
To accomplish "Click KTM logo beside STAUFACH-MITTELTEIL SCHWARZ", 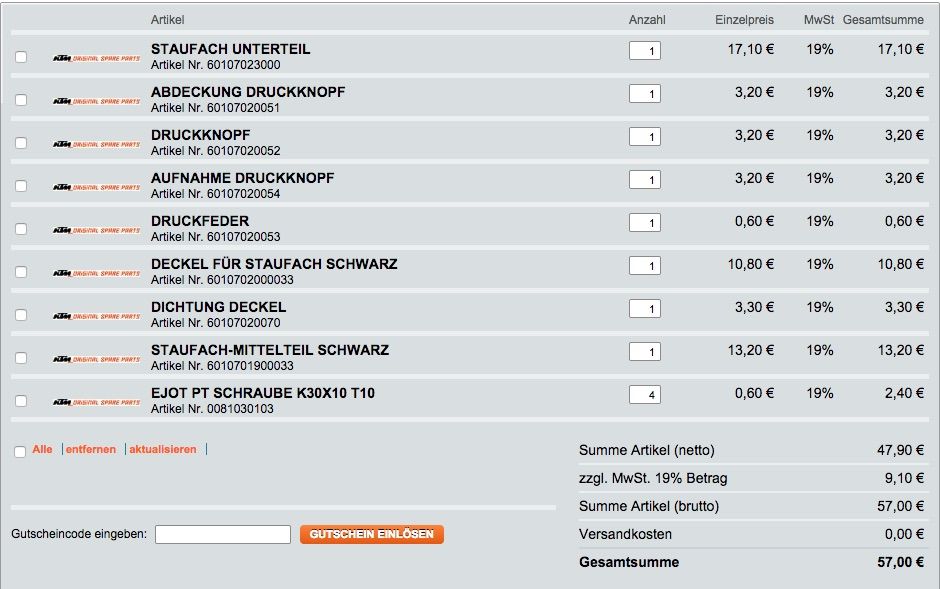I will point(96,359).
